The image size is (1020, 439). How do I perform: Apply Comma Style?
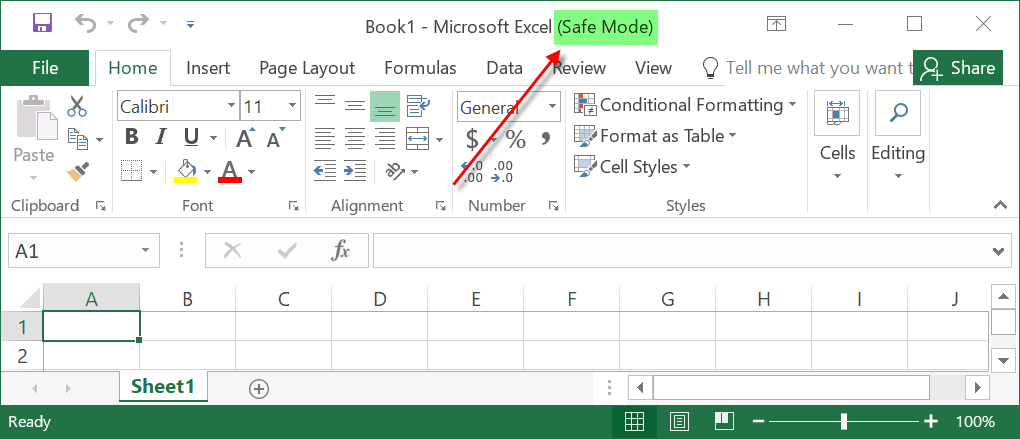[545, 139]
